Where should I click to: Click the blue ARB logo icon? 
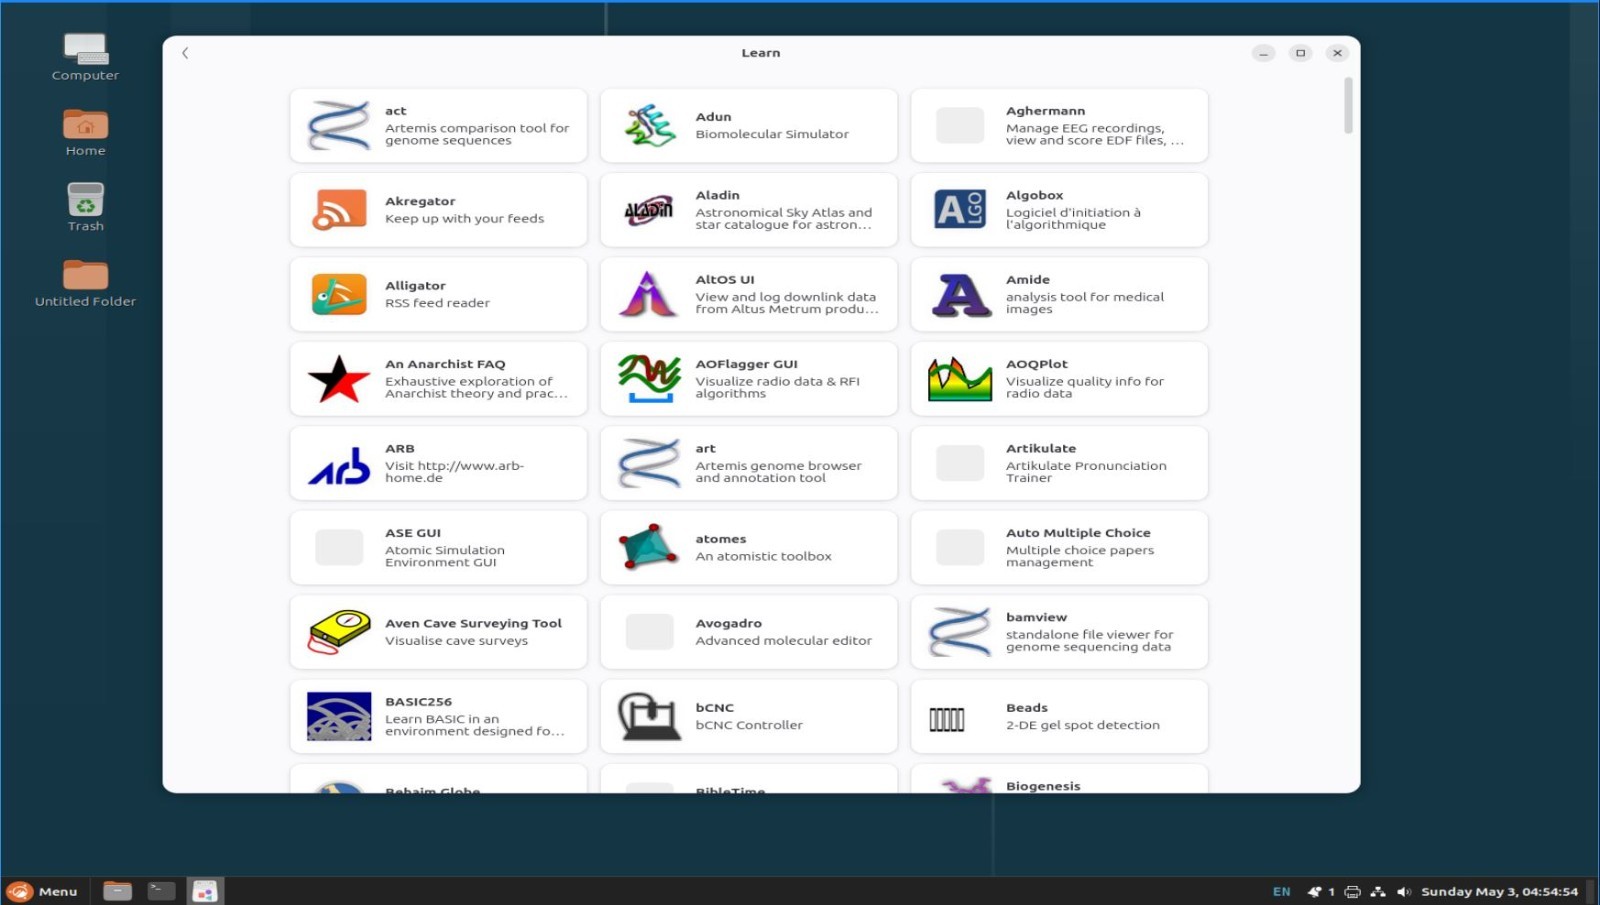[339, 465]
